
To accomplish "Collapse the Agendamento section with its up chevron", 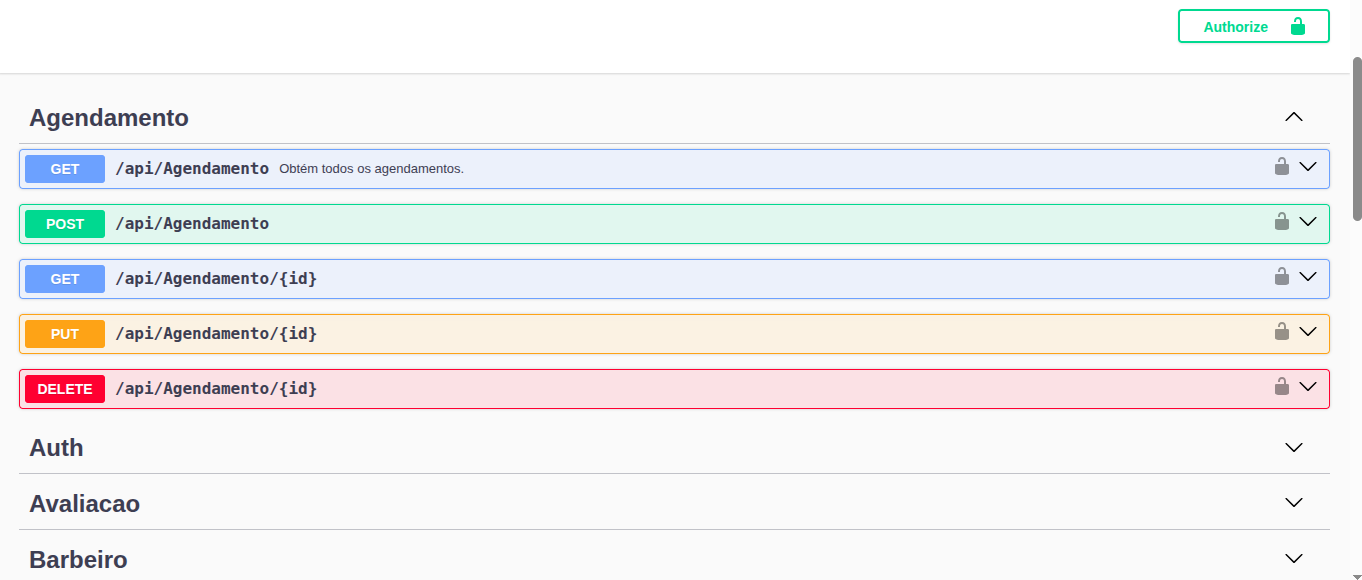I will (x=1293, y=117).
